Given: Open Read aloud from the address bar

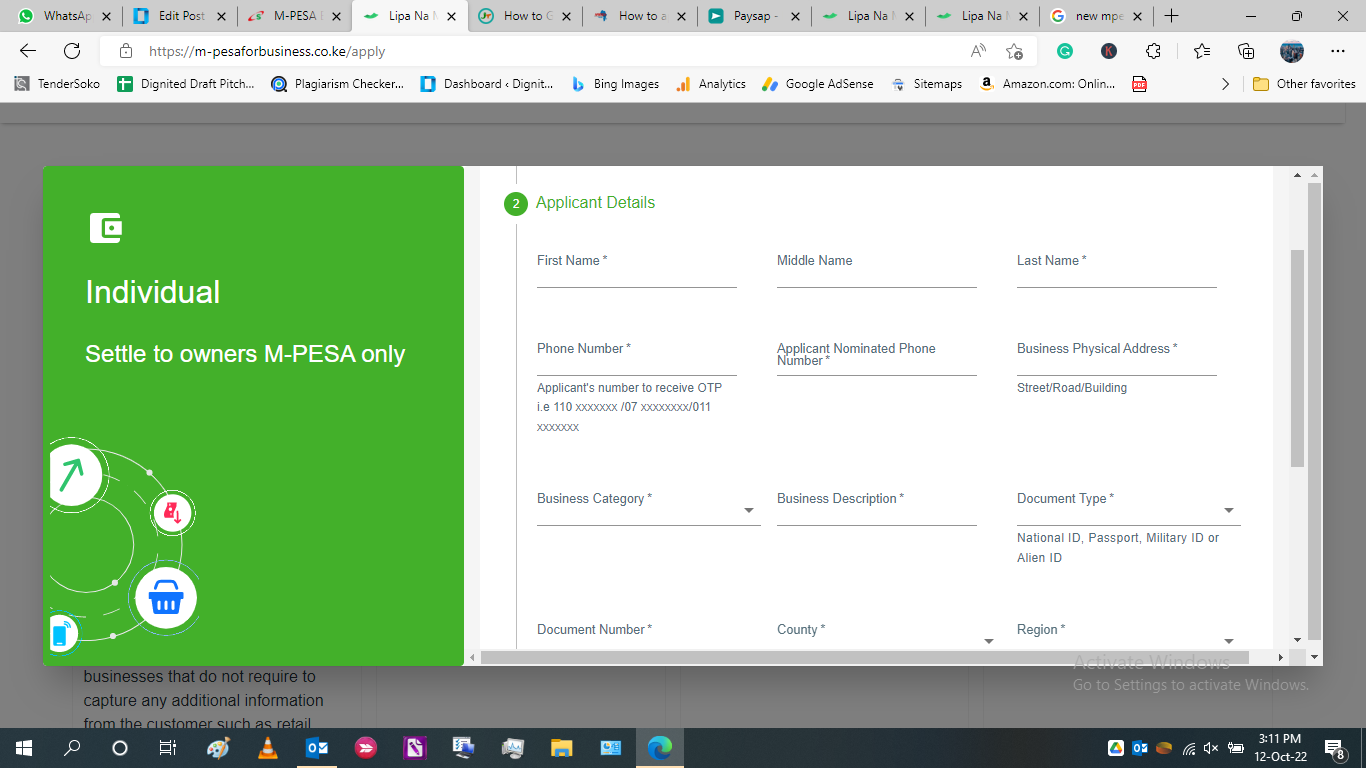Looking at the screenshot, I should pos(978,51).
